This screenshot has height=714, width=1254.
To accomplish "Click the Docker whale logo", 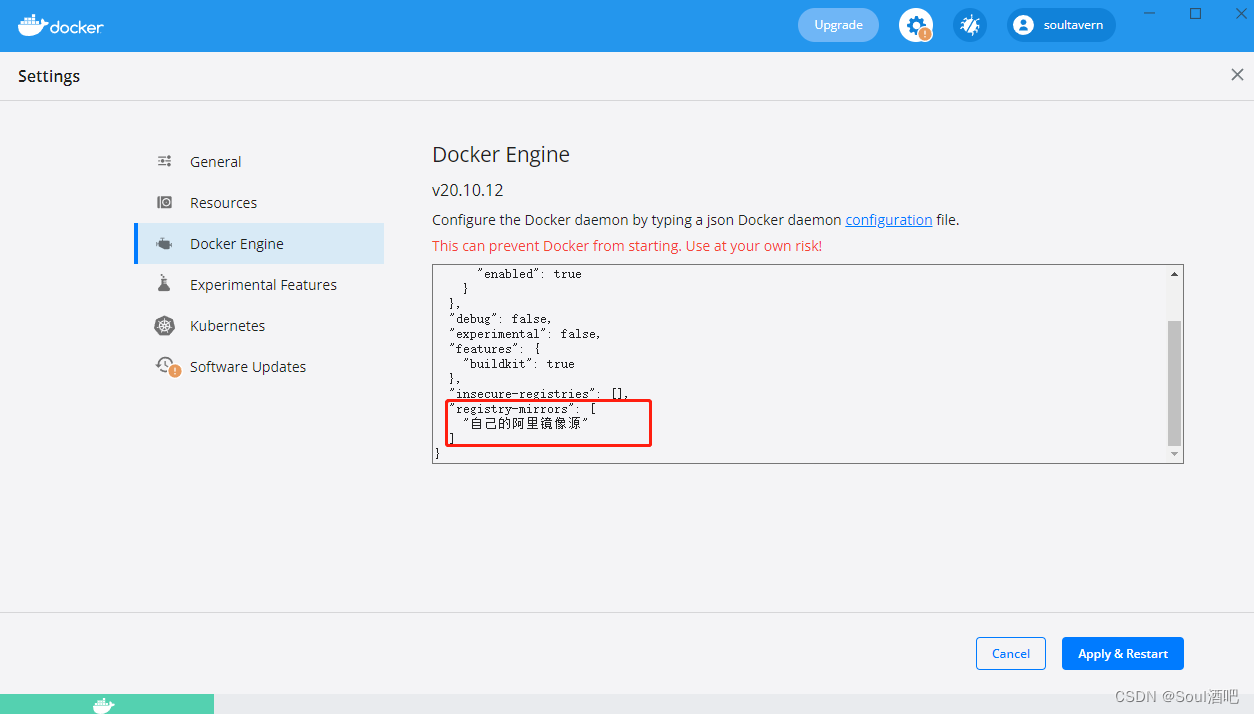I will pyautogui.click(x=61, y=25).
